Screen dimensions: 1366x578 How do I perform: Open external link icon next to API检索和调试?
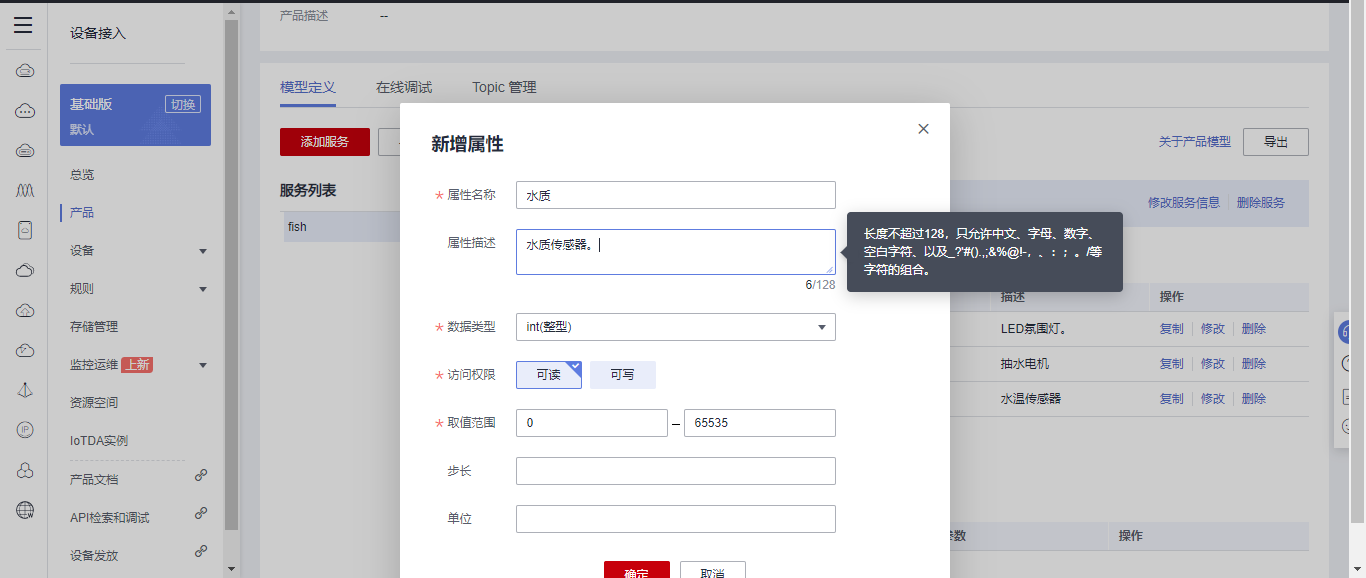pyautogui.click(x=201, y=514)
